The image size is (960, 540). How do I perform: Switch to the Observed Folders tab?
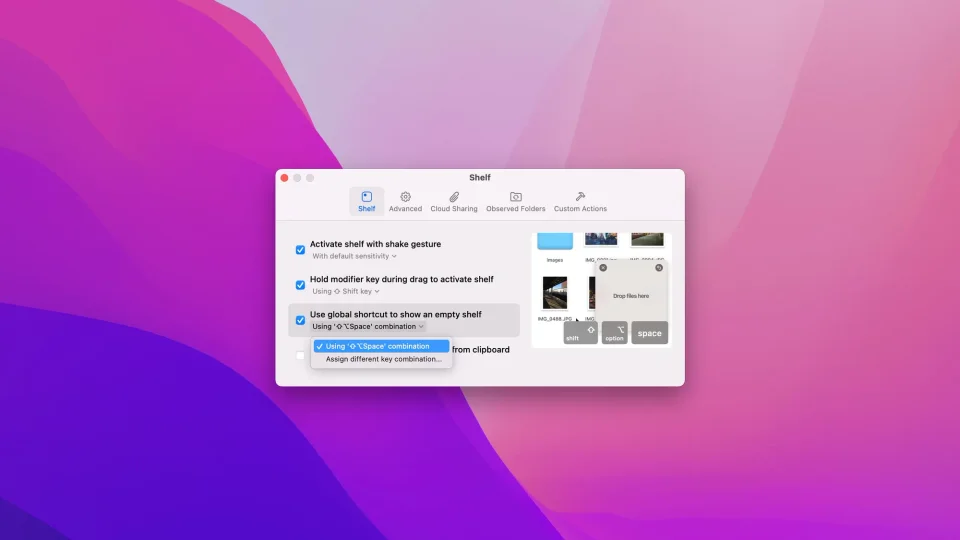point(516,201)
